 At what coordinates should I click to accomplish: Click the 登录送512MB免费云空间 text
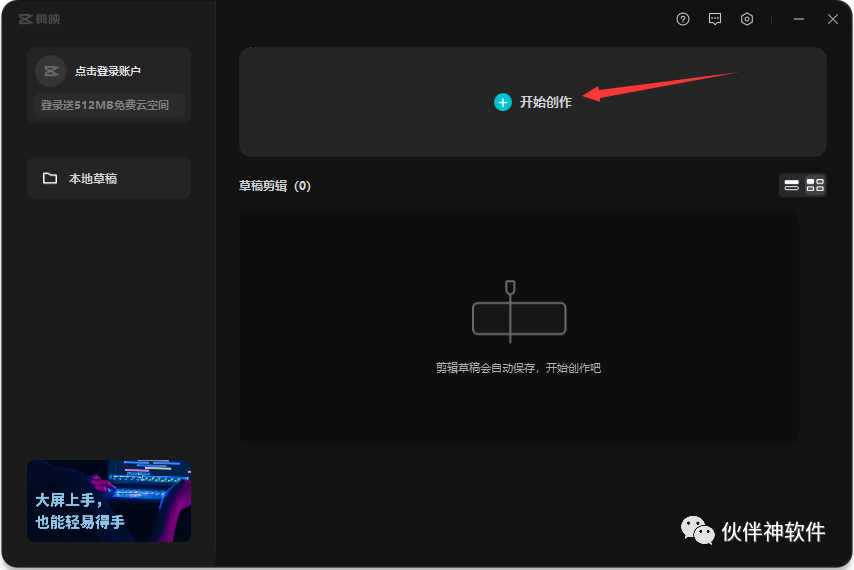pyautogui.click(x=105, y=105)
